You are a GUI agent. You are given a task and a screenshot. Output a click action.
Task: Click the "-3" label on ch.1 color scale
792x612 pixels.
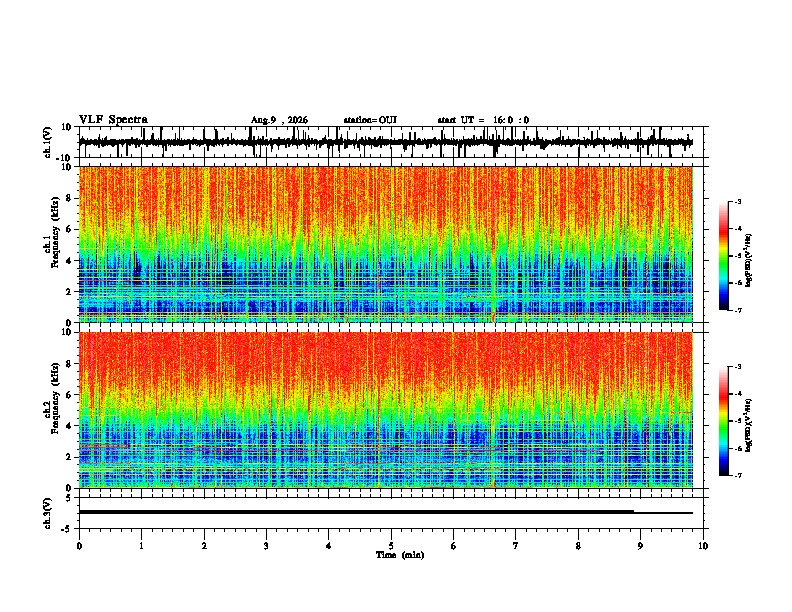738,202
